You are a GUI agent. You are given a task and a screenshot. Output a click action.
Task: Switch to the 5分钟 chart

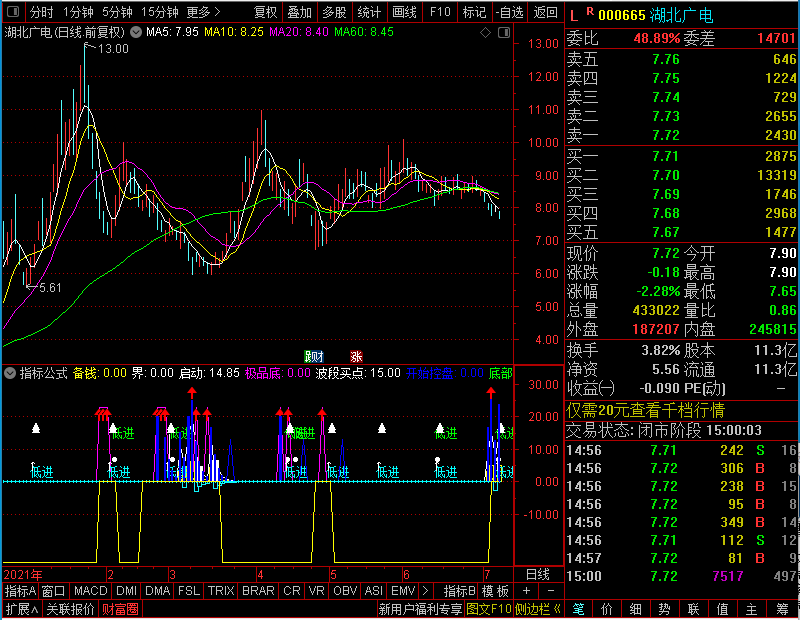pos(117,12)
